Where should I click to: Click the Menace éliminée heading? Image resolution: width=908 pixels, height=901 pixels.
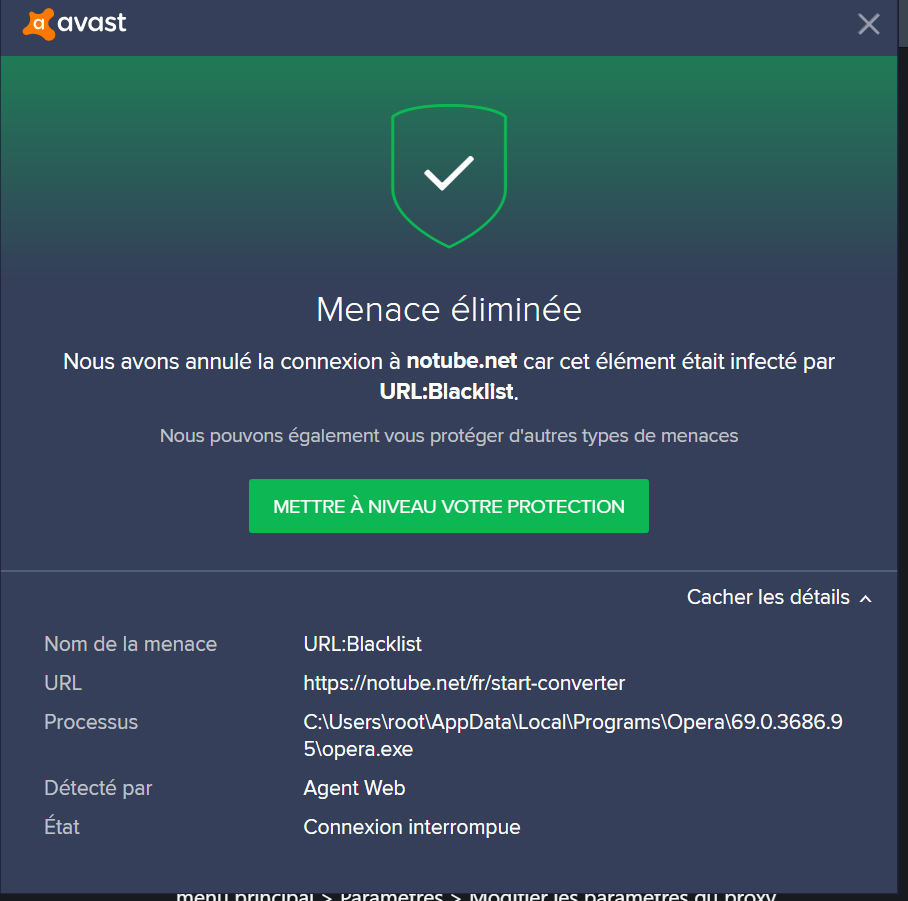point(449,309)
